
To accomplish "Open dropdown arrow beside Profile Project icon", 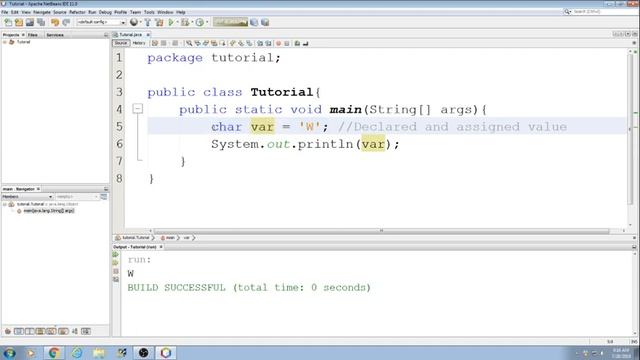I will click(207, 22).
